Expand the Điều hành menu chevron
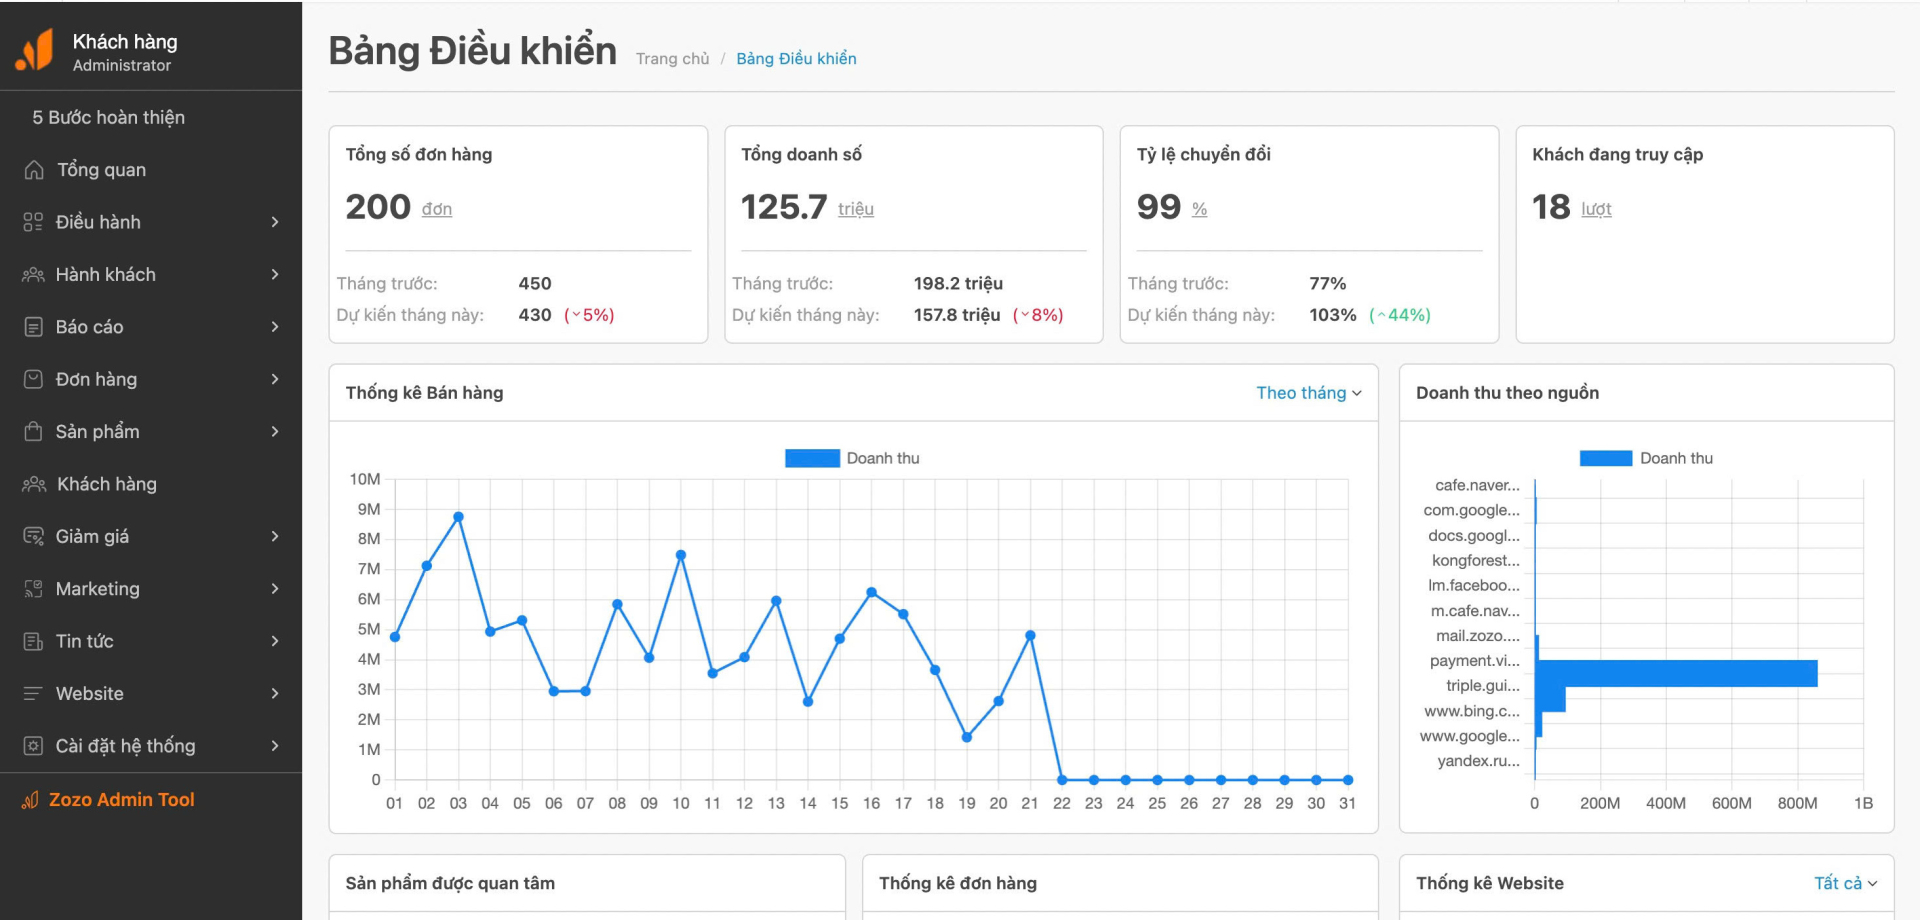 pos(275,222)
